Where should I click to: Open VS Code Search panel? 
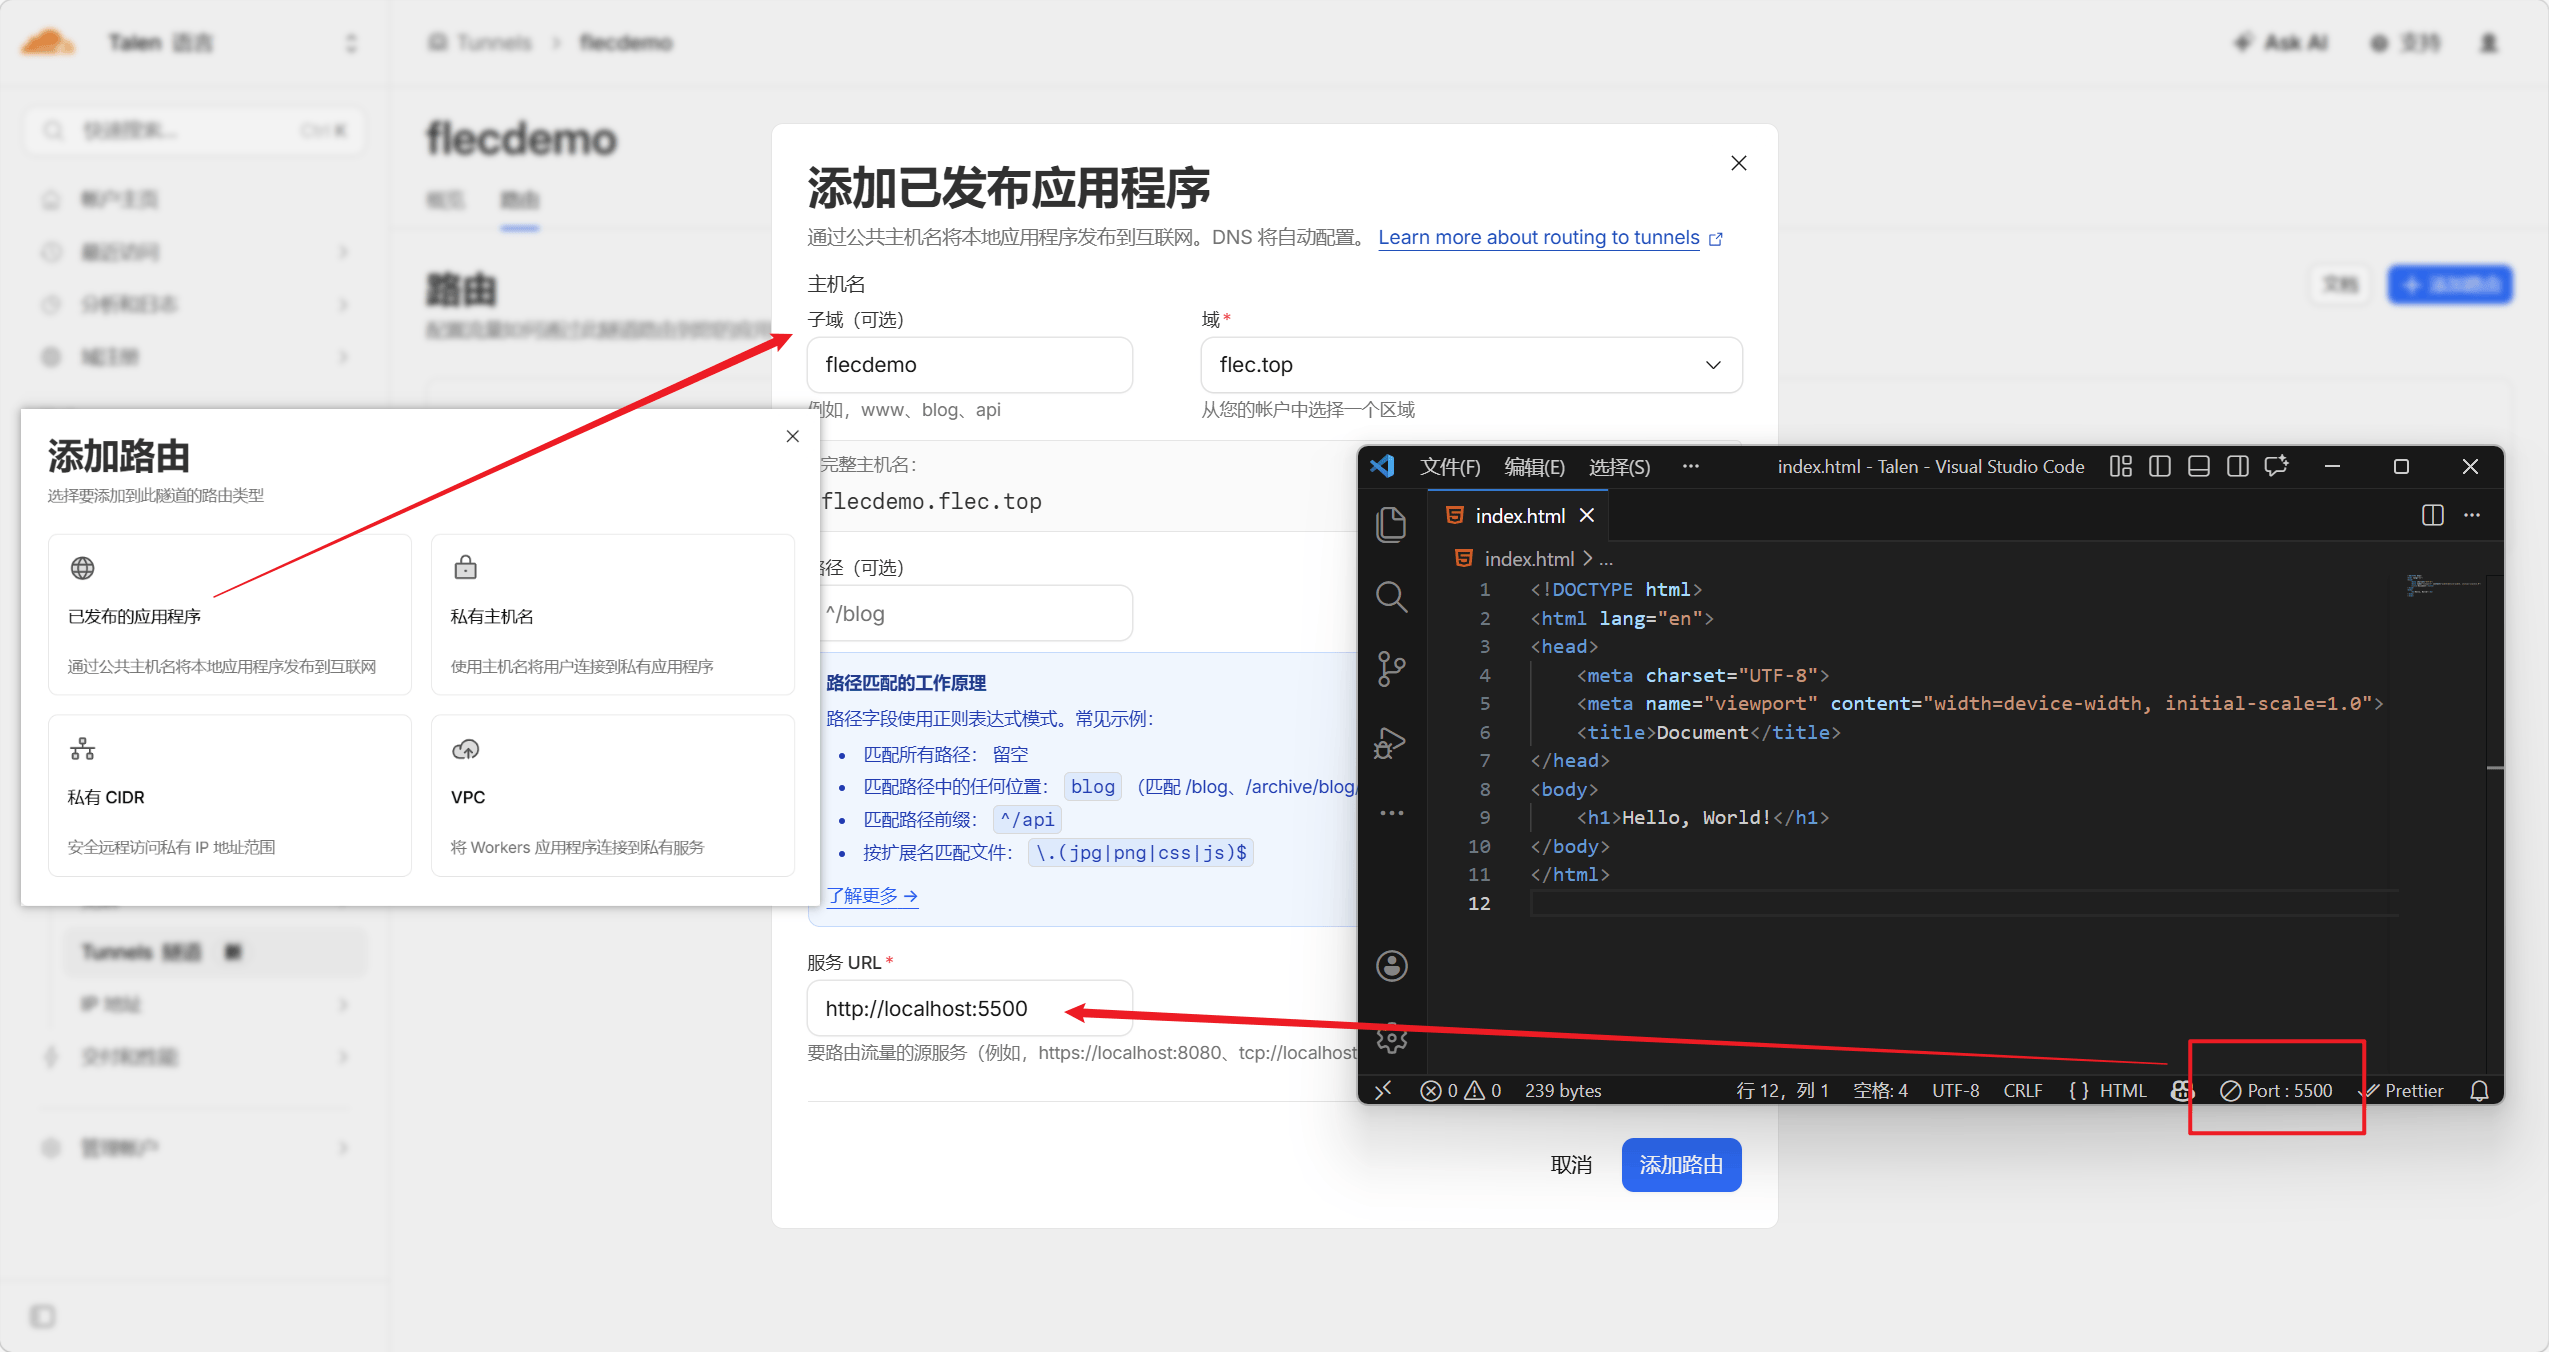(x=1391, y=597)
